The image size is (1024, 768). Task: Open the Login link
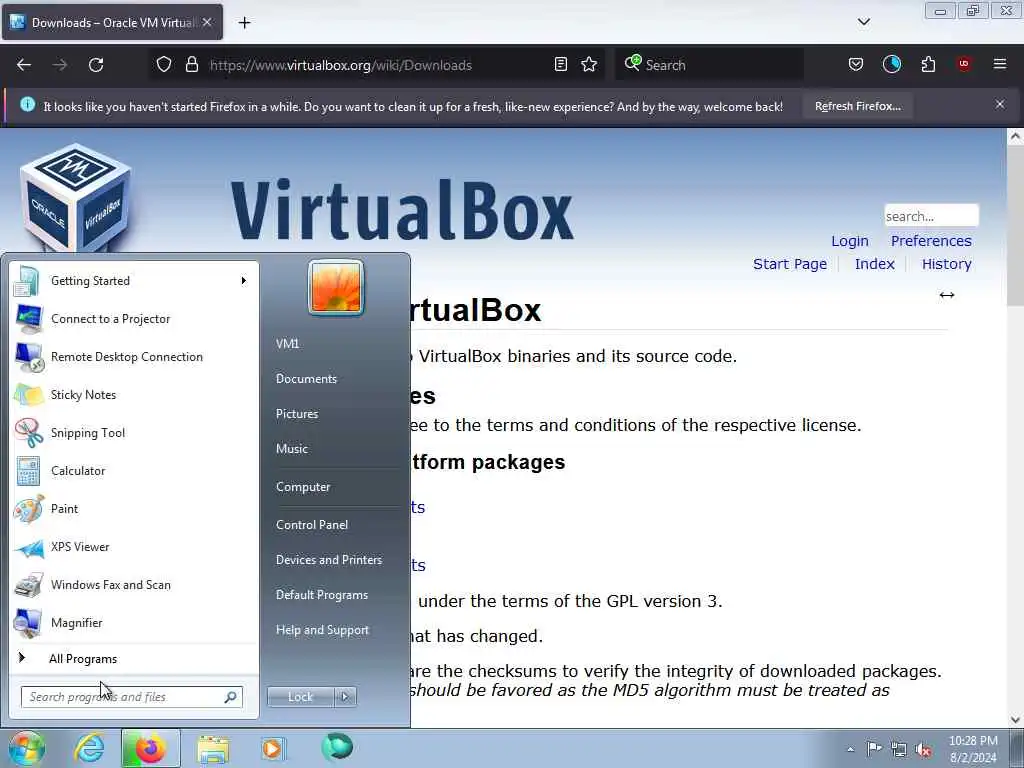pos(850,241)
